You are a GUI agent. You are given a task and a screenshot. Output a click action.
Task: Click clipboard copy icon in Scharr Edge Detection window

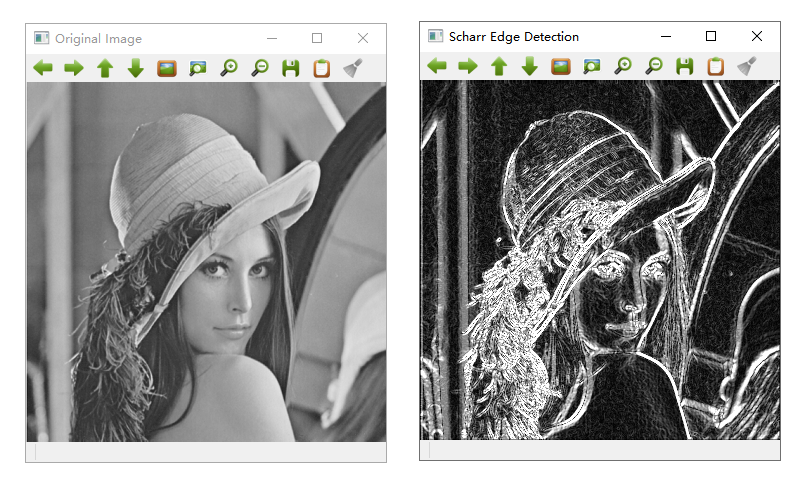click(715, 66)
